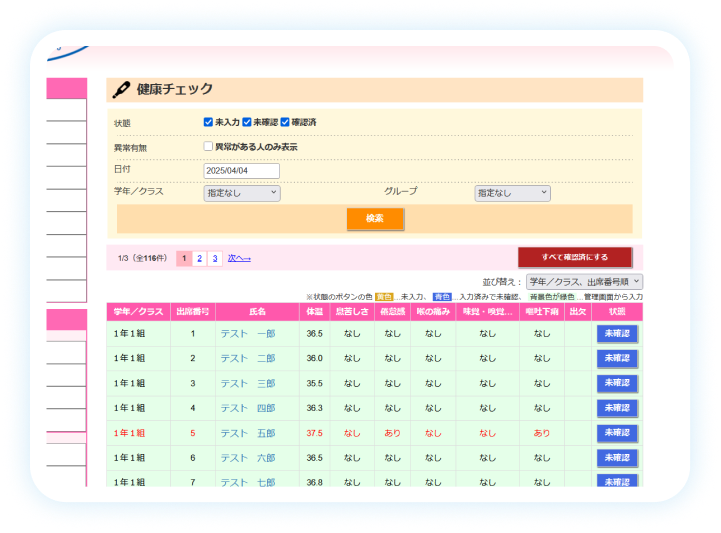Viewport: 721px width, 533px height.
Task: Click the orange 検索 button
Action: pos(375,218)
